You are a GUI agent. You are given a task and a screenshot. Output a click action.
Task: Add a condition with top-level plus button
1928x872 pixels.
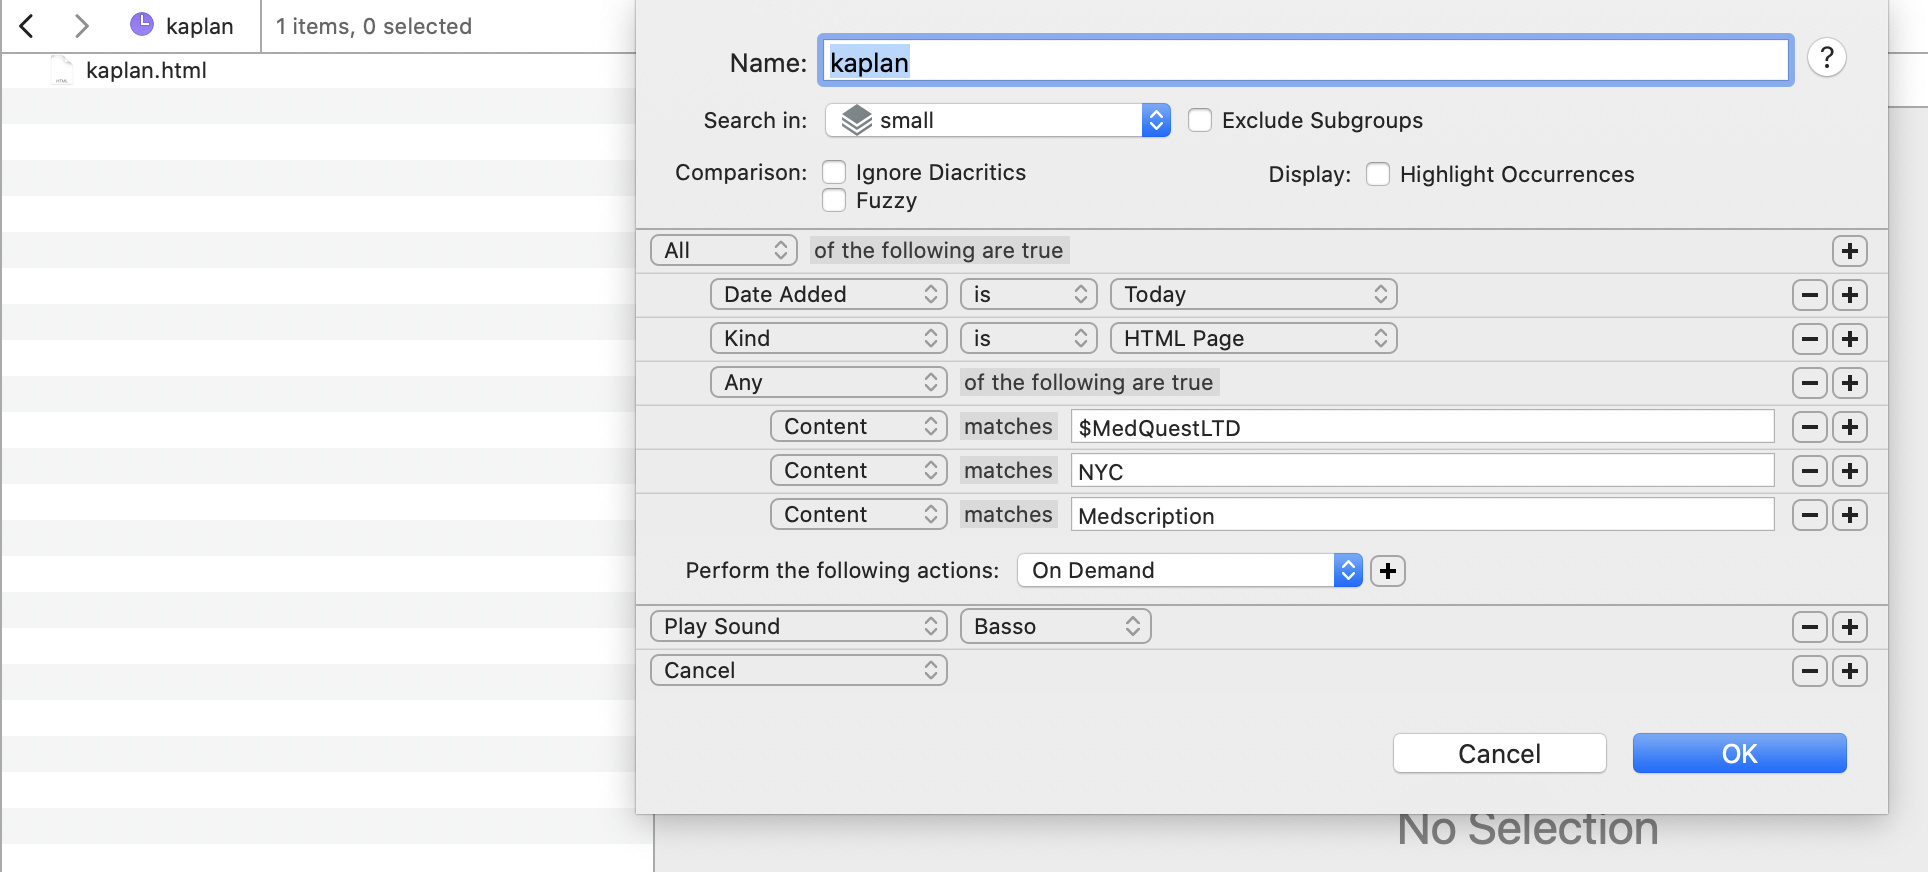tap(1849, 251)
